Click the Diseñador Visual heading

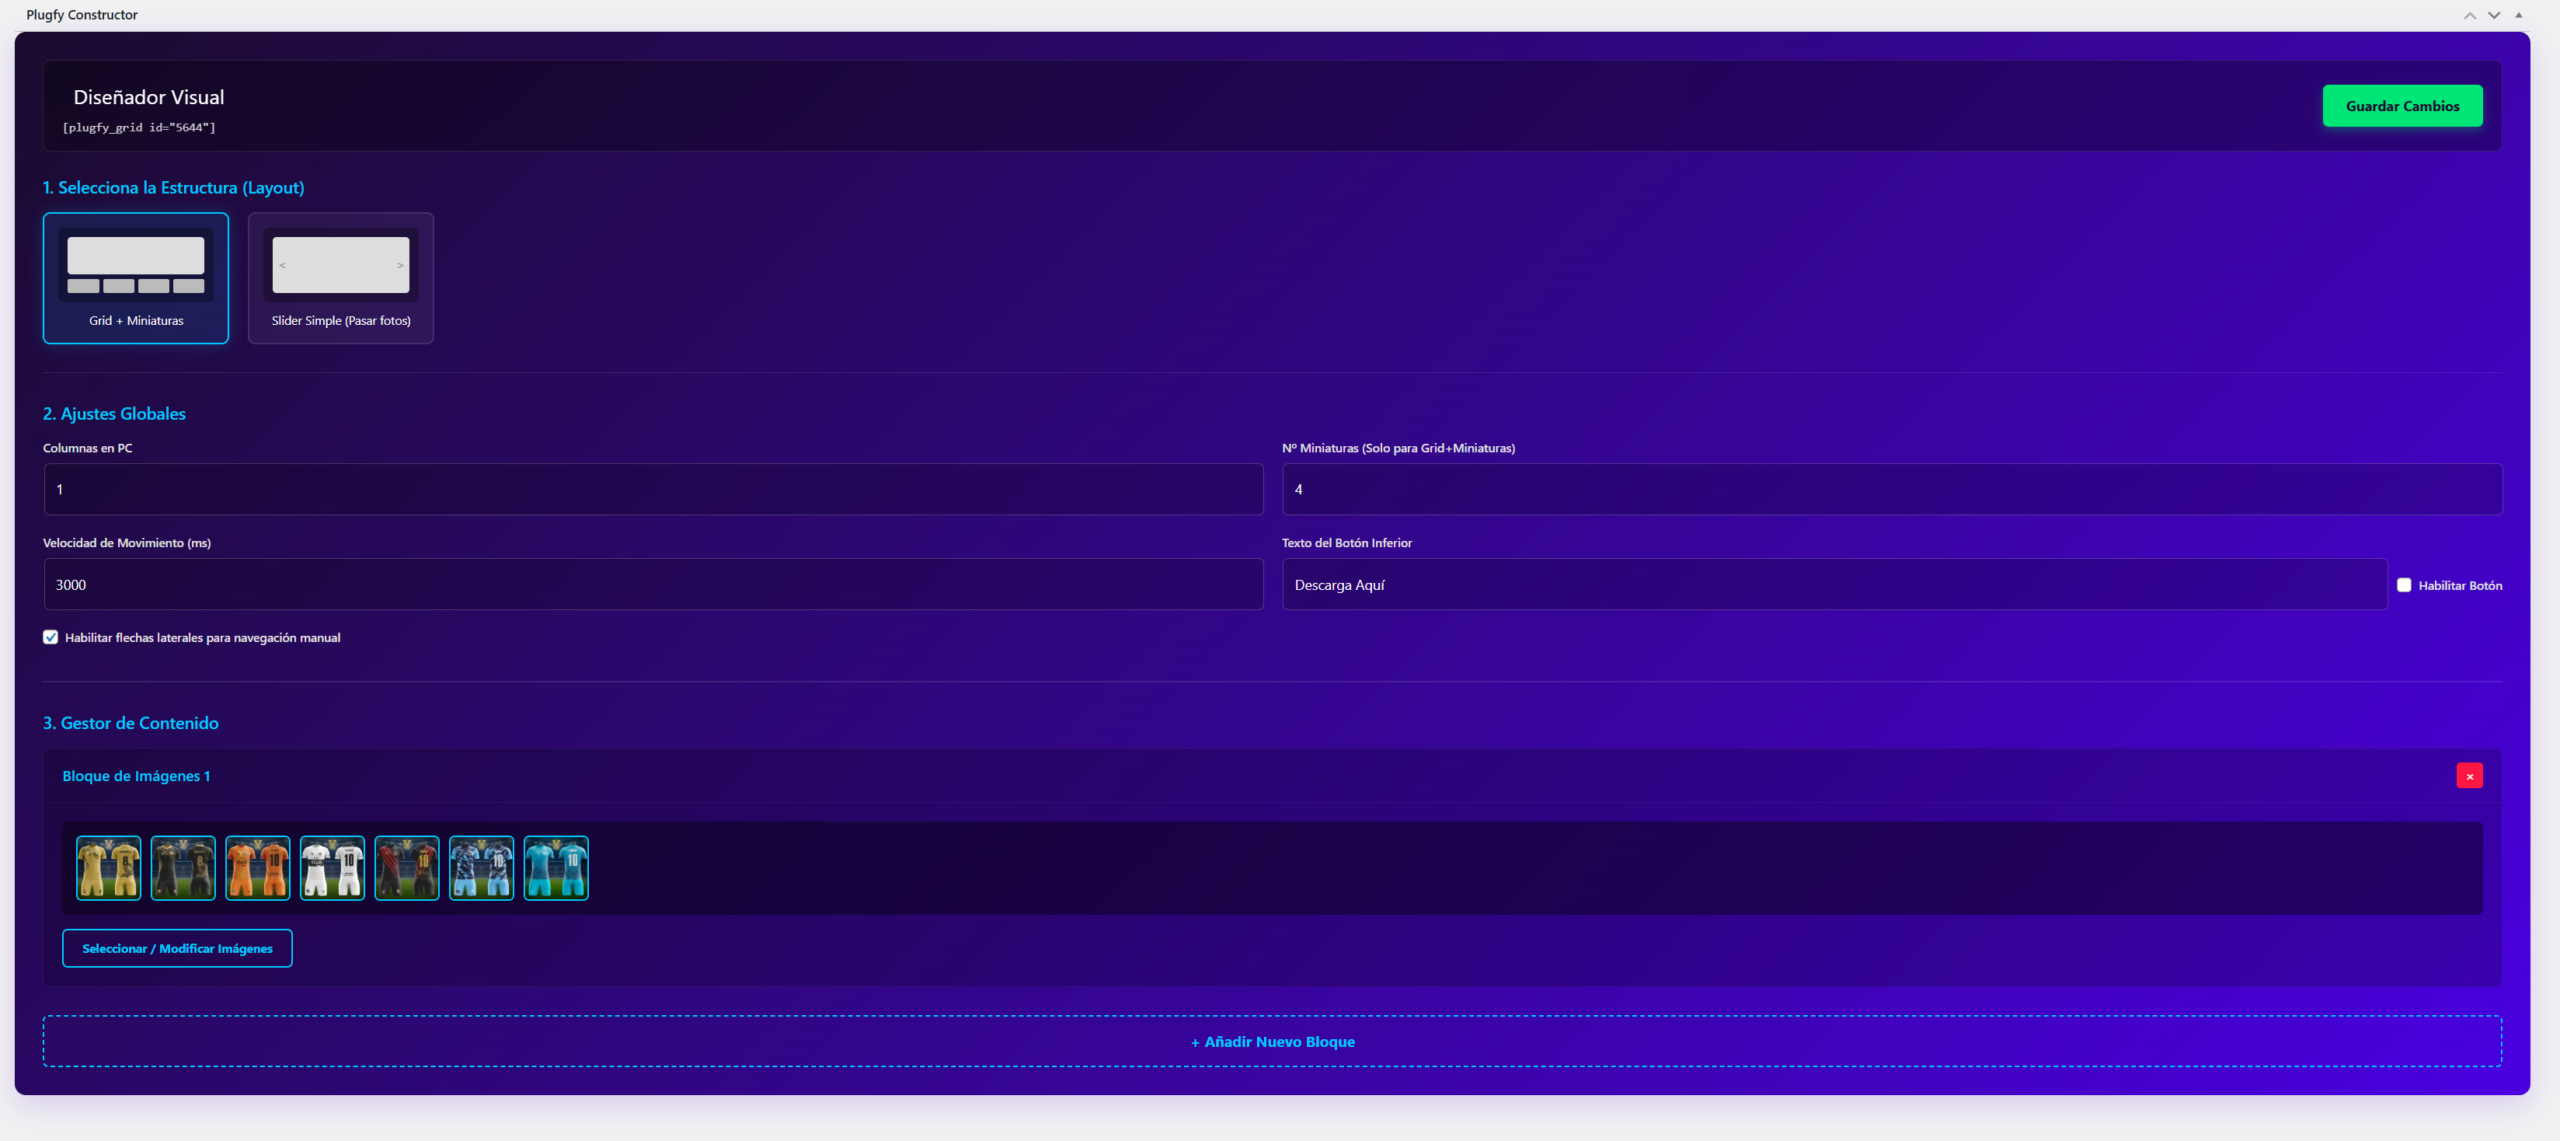point(149,97)
